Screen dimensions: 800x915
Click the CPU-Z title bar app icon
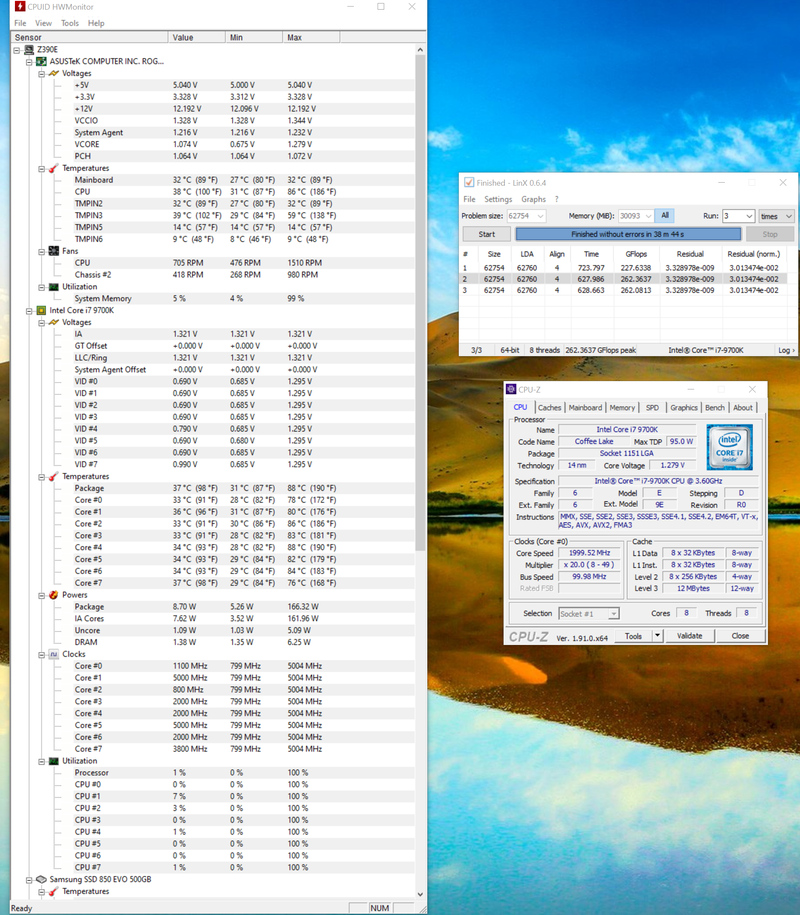click(511, 389)
